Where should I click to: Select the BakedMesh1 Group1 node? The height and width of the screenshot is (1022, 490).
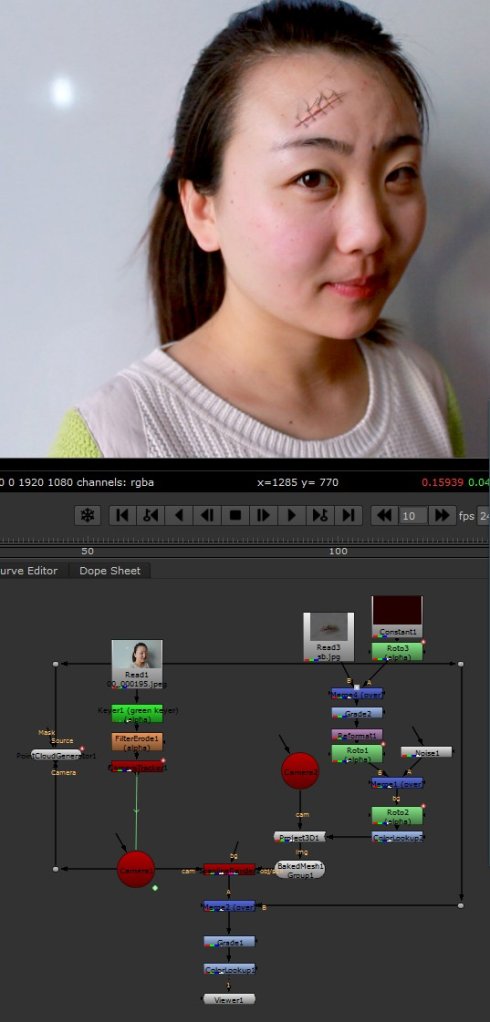point(299,869)
